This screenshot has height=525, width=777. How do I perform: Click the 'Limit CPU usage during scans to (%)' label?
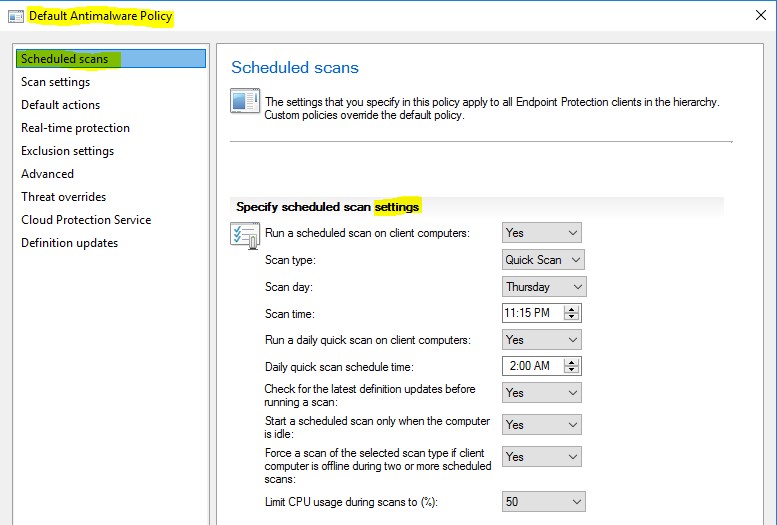pos(351,502)
